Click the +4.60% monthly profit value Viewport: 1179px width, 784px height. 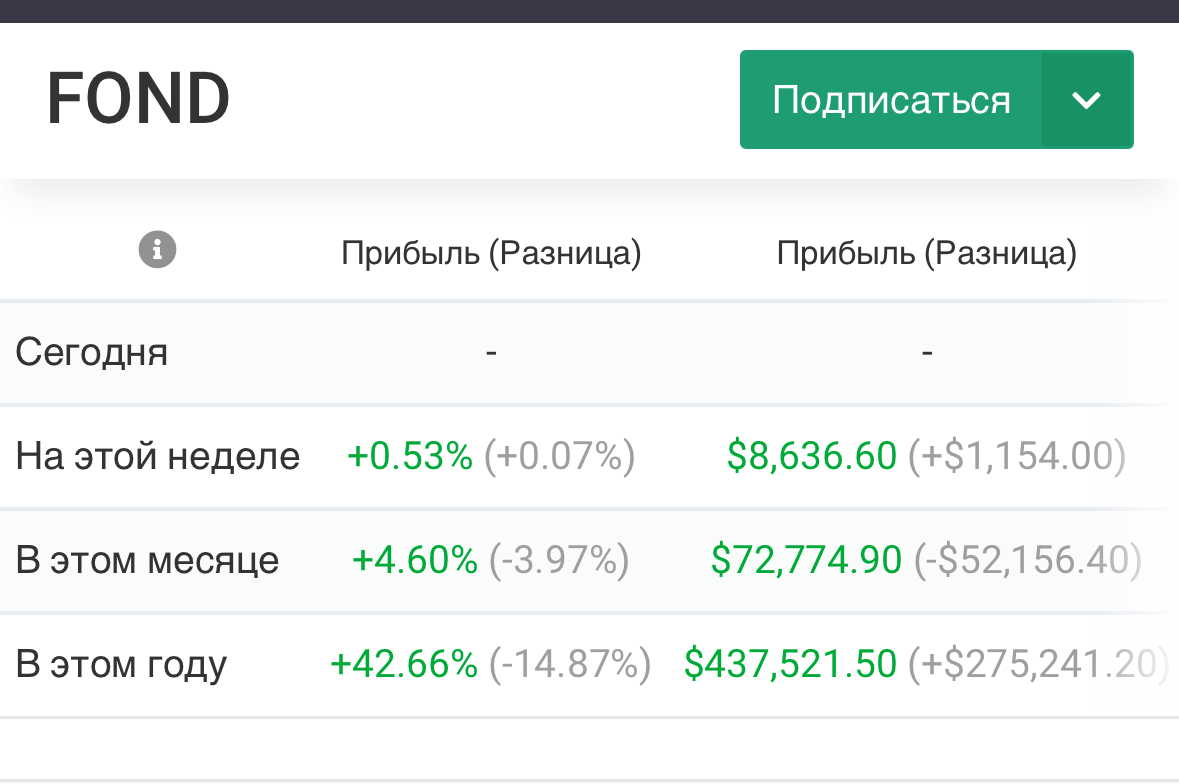[x=415, y=560]
